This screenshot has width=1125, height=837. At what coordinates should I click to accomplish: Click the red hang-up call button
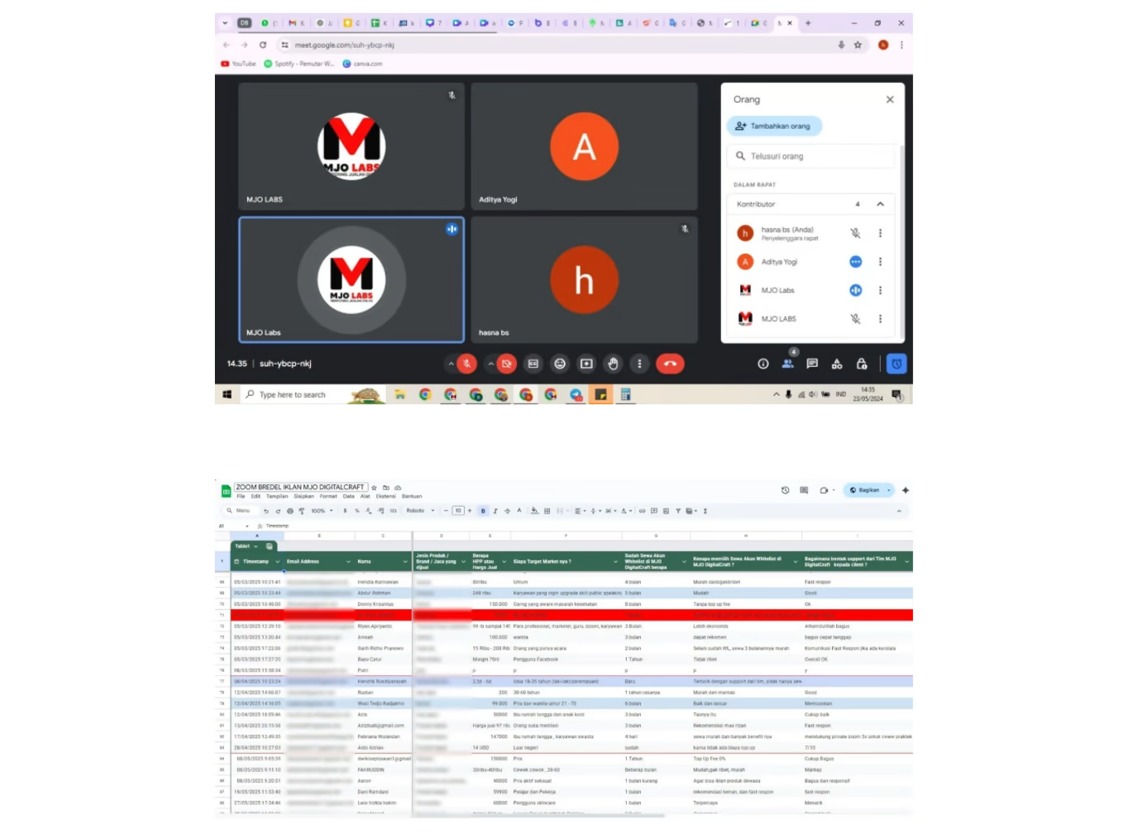669,364
